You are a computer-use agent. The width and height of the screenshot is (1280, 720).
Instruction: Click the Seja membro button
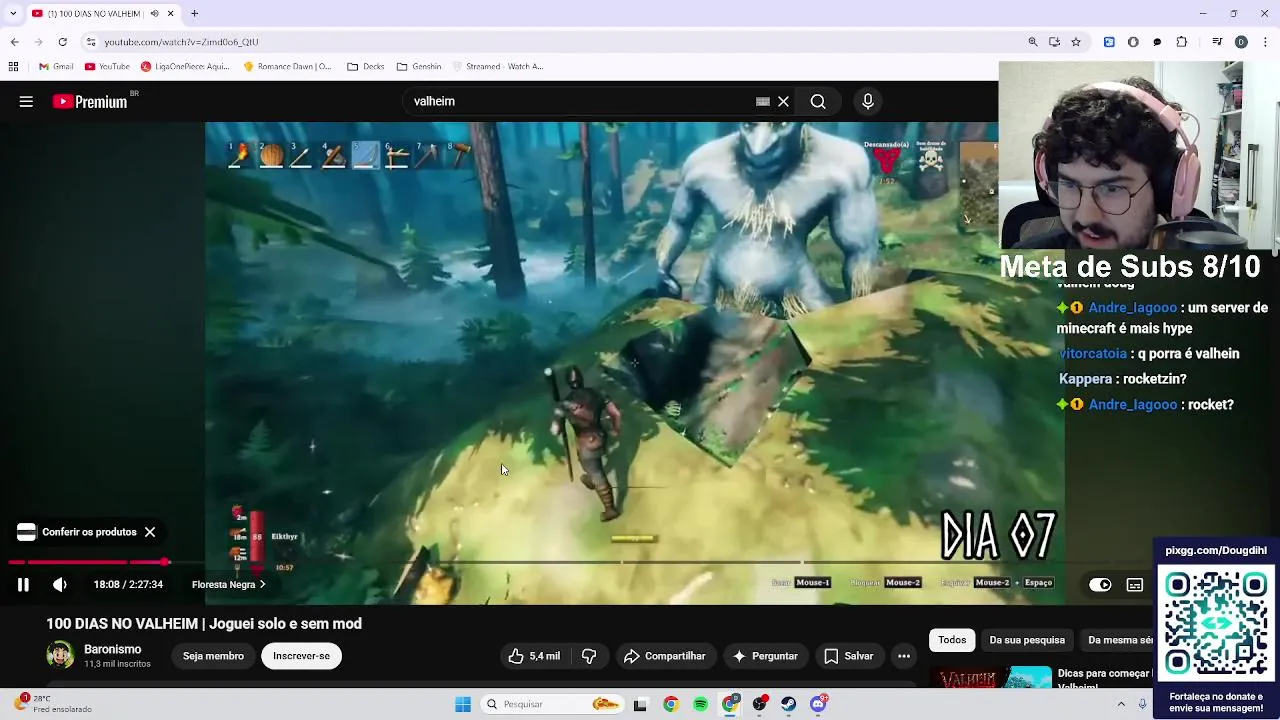click(x=213, y=656)
